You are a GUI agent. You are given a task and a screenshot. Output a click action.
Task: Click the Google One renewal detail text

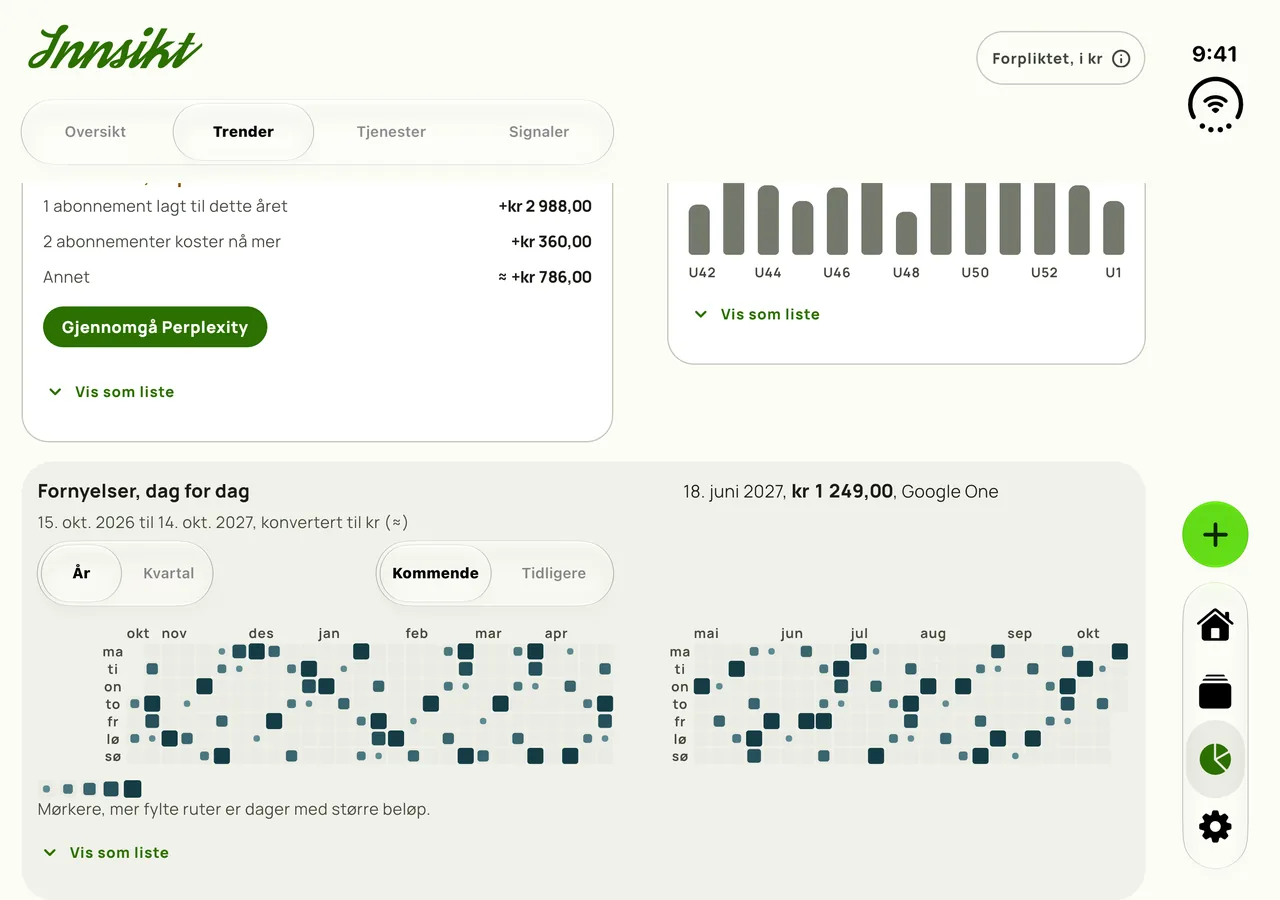point(841,491)
